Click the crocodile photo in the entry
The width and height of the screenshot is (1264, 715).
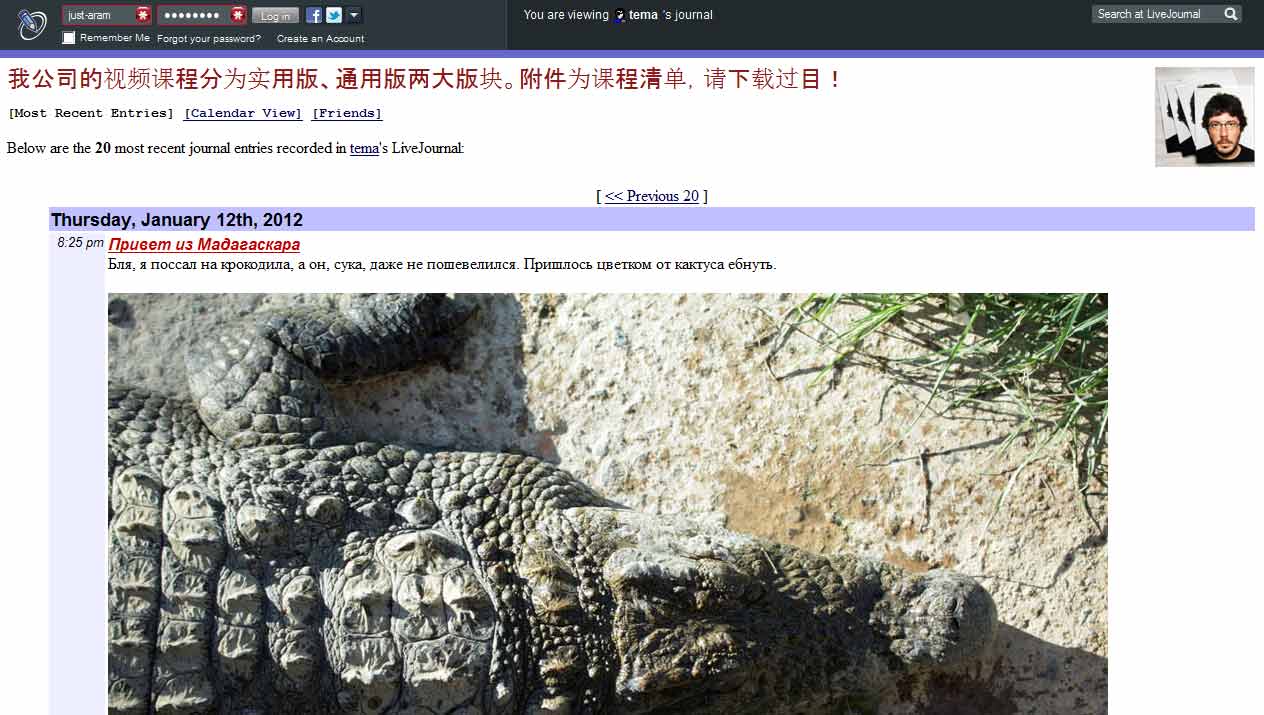(608, 504)
